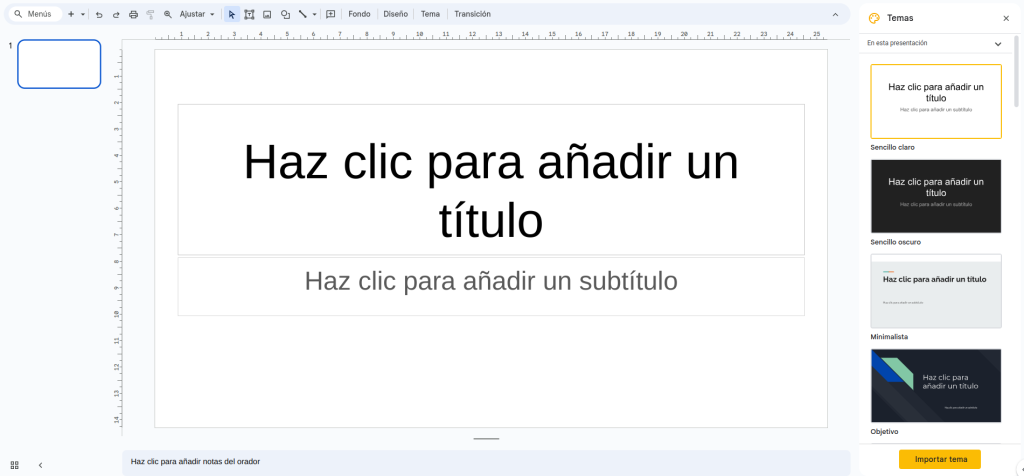Close the Temas side panel
Image resolution: width=1024 pixels, height=476 pixels.
coord(1006,18)
